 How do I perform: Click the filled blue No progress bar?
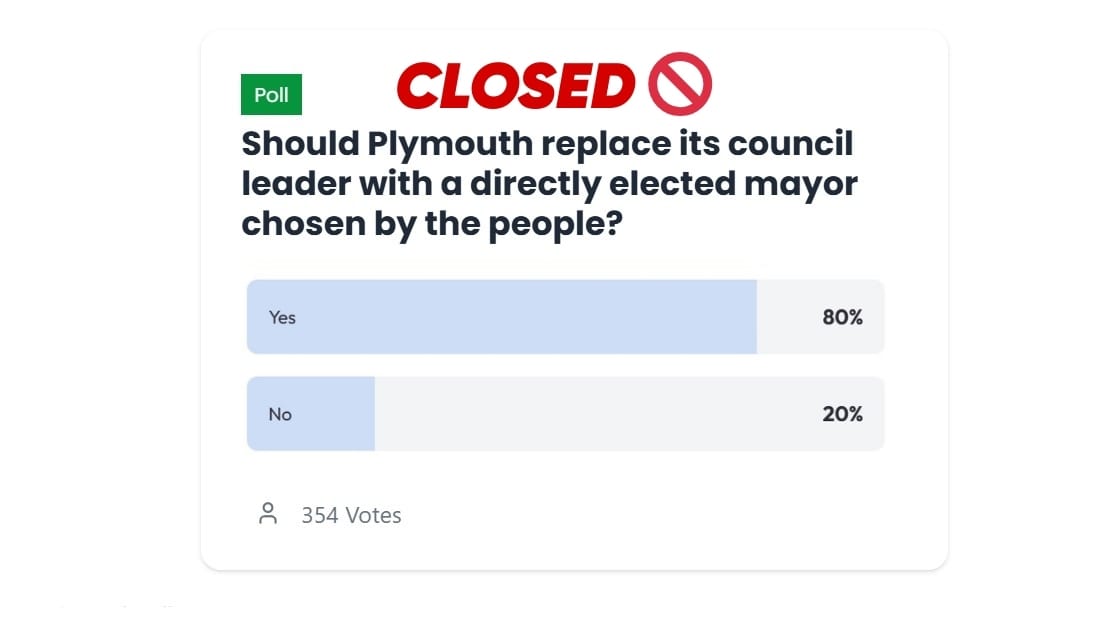[311, 414]
